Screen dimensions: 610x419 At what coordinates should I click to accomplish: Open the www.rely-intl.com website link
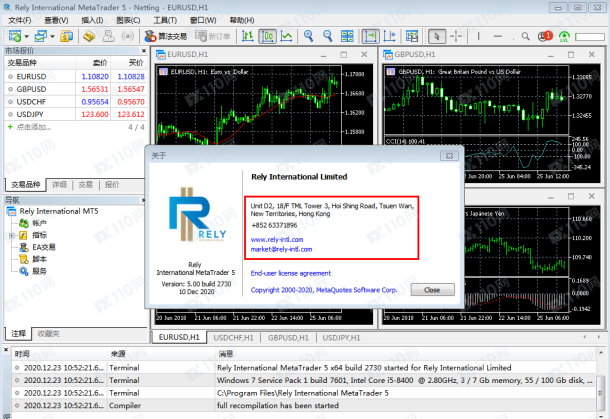coord(275,240)
